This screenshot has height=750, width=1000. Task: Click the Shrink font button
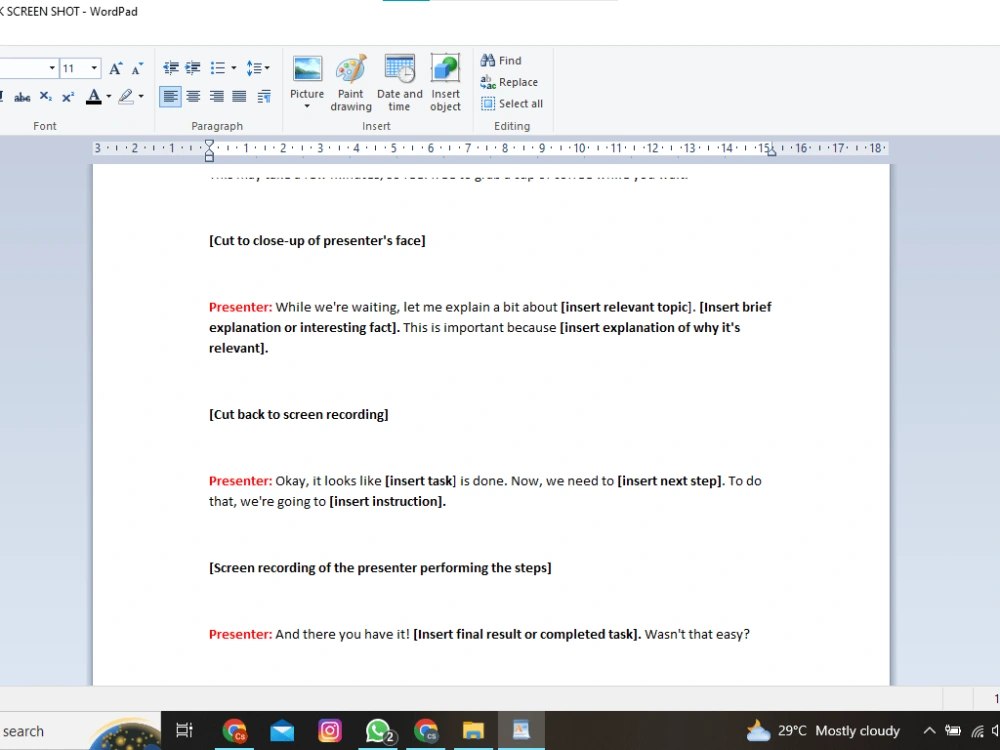[x=137, y=68]
